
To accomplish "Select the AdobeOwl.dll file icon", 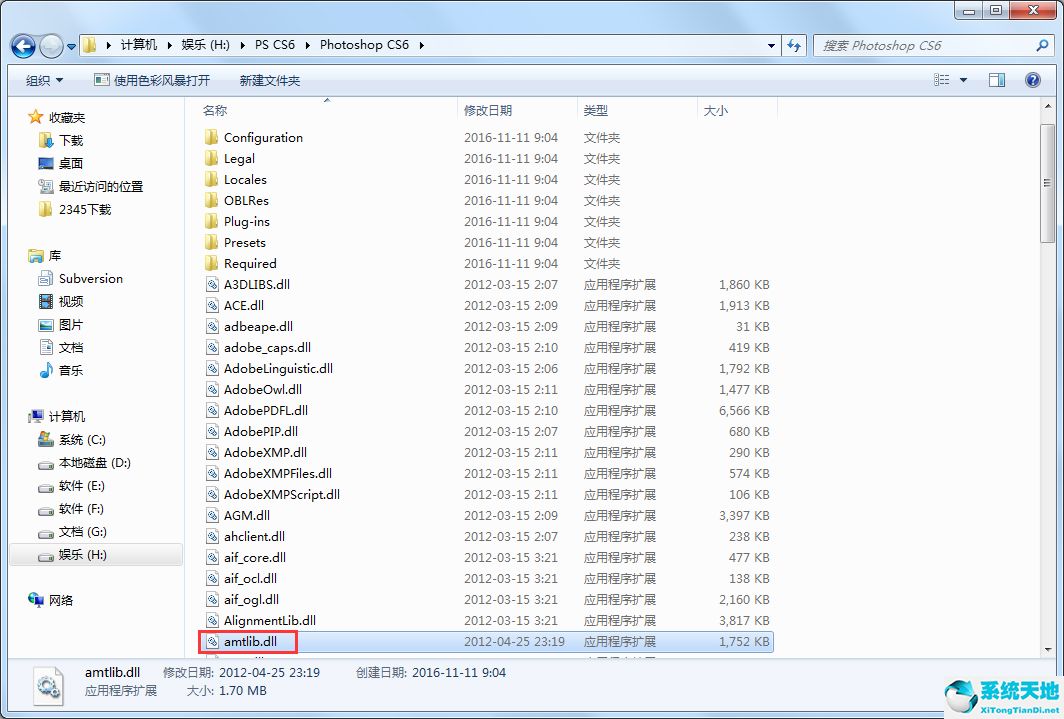I will pyautogui.click(x=212, y=390).
